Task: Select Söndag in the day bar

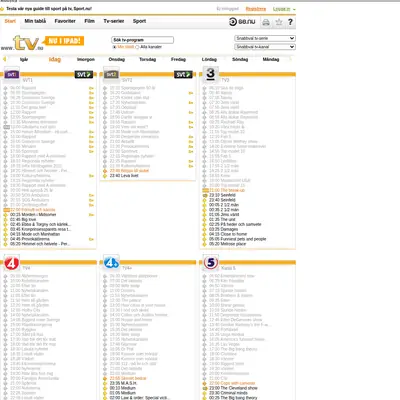Action: point(240,59)
